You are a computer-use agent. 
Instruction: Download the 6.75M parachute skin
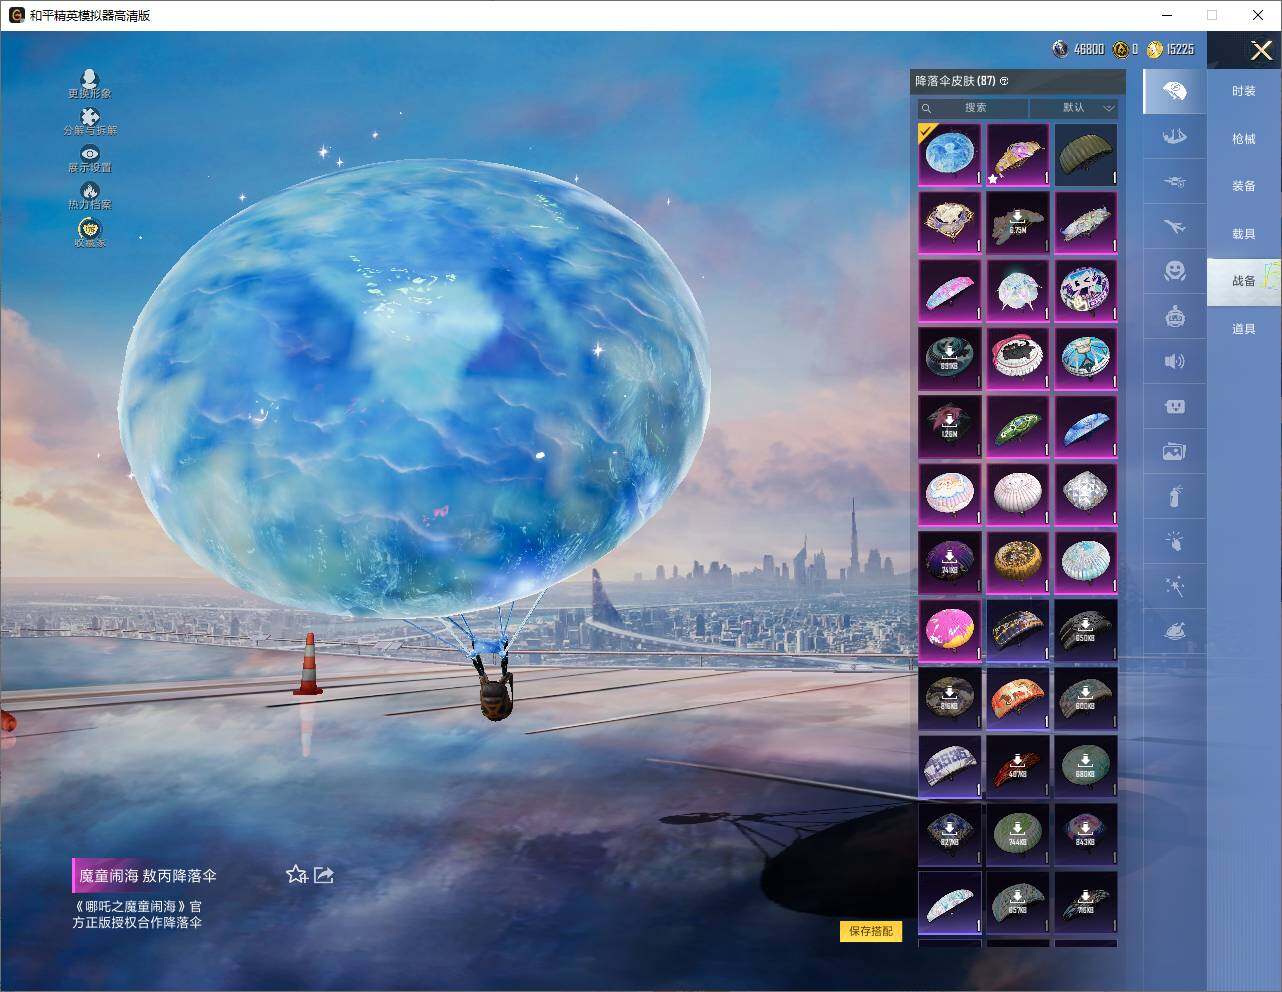[1018, 223]
